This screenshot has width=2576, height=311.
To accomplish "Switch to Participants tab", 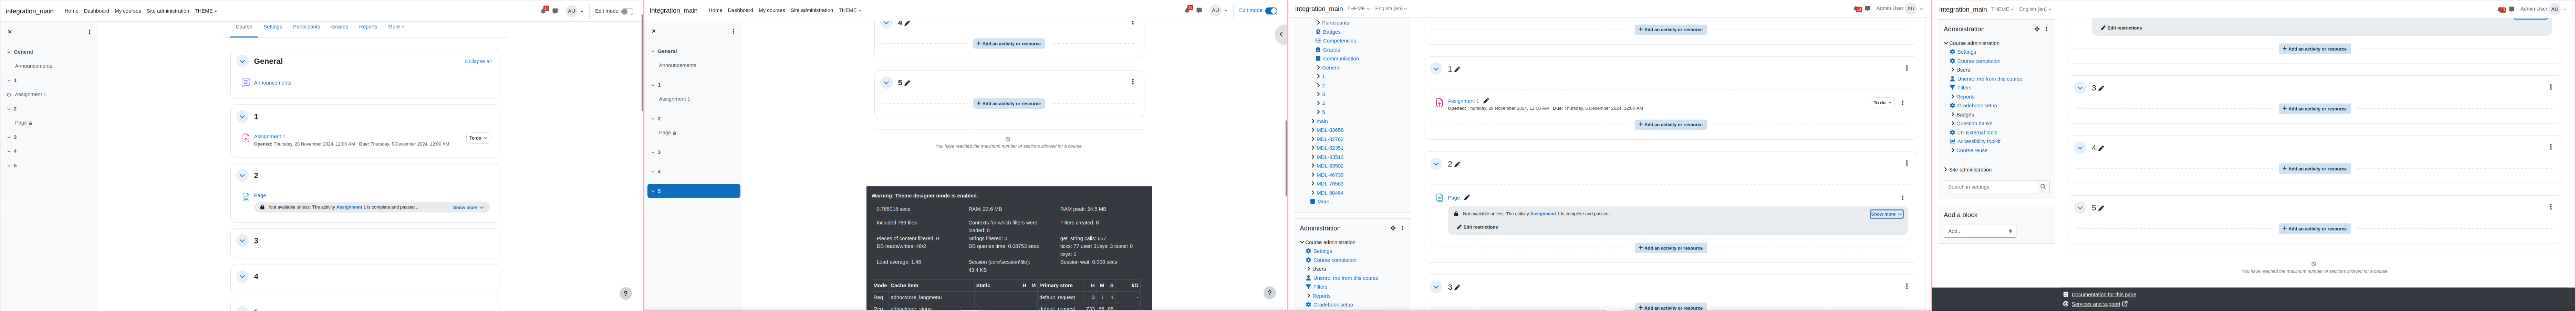I will (x=306, y=27).
